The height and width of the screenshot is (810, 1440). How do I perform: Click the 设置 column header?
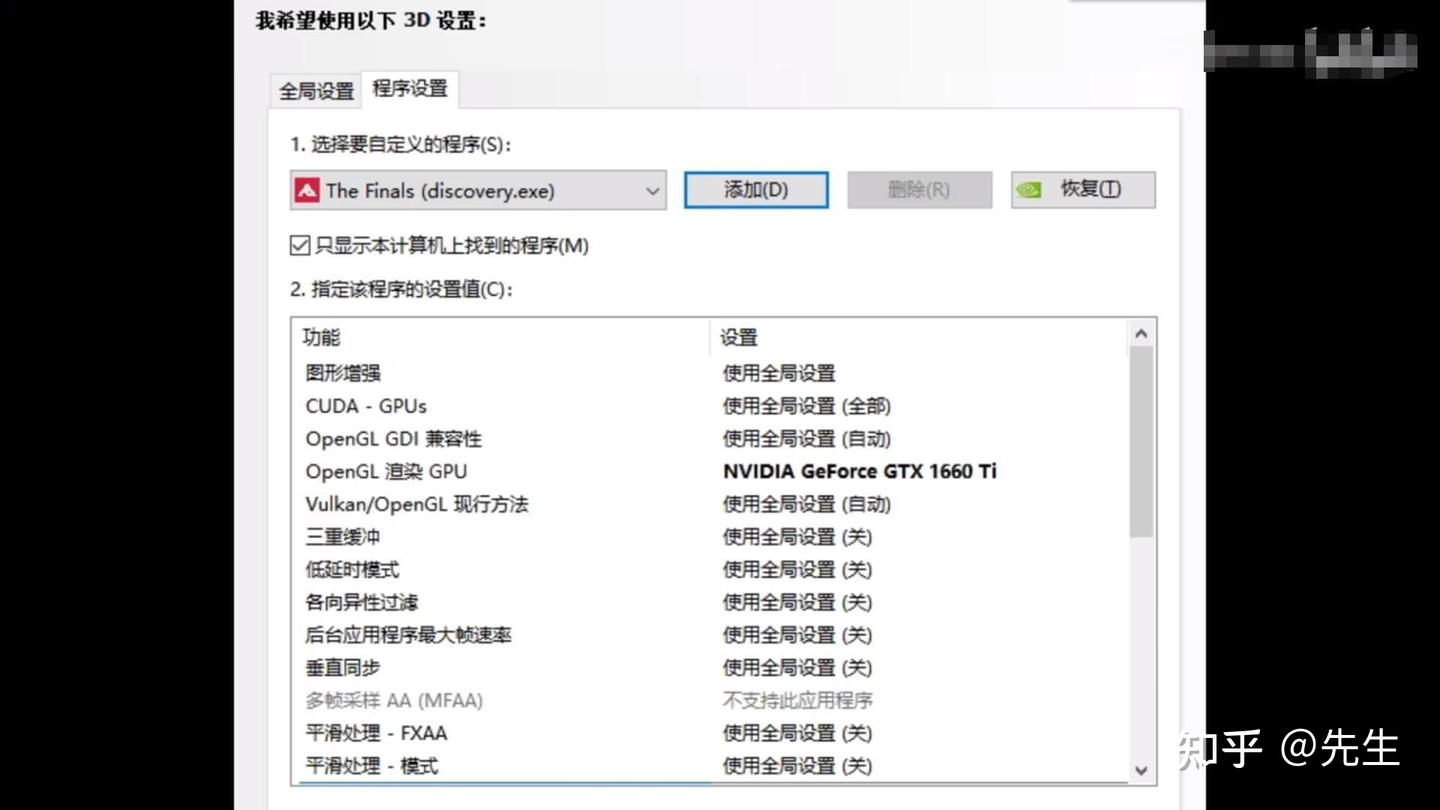point(918,338)
